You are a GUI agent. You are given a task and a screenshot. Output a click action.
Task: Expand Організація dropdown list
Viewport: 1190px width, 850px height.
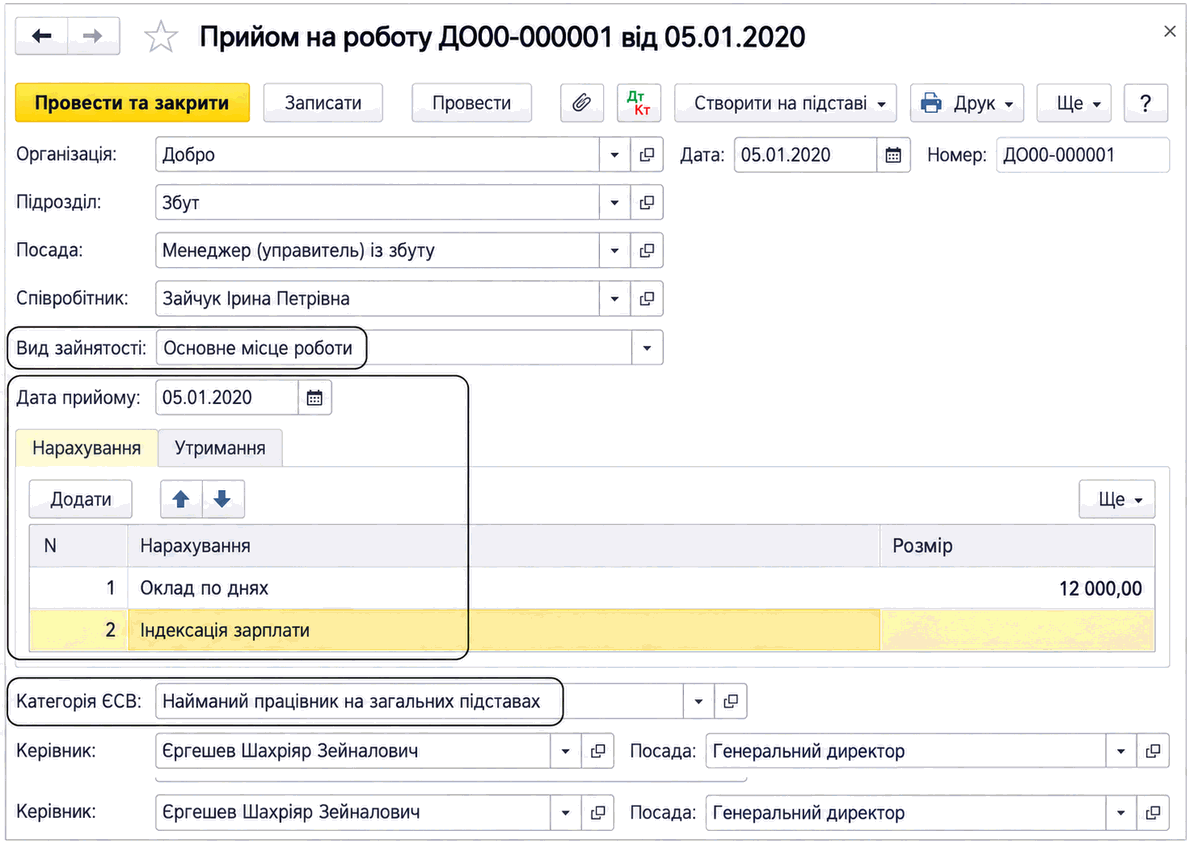coord(614,155)
